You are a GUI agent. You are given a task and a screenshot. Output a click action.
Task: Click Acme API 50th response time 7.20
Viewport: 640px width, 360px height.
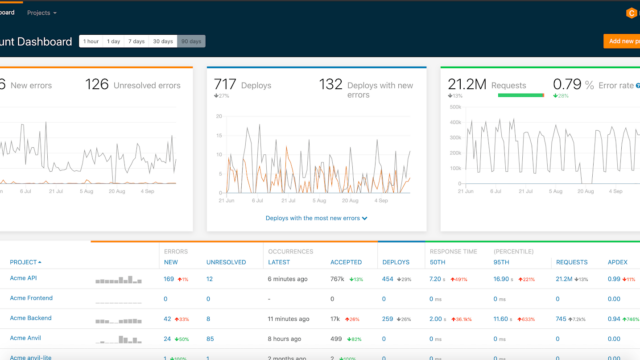click(435, 279)
